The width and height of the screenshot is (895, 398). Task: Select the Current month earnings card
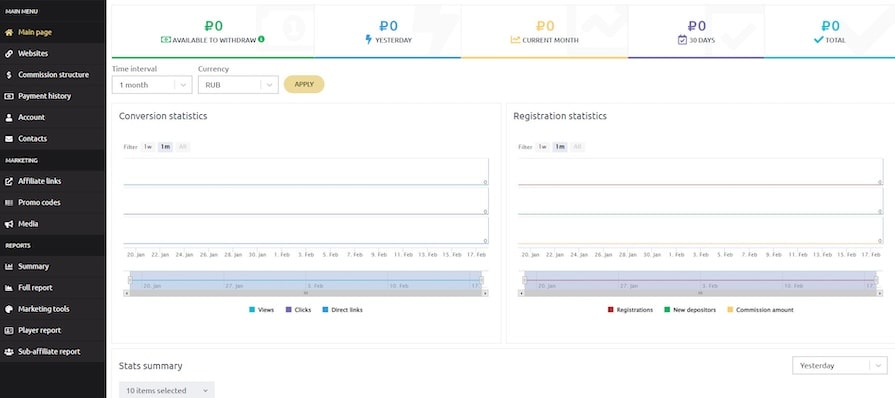[x=545, y=32]
